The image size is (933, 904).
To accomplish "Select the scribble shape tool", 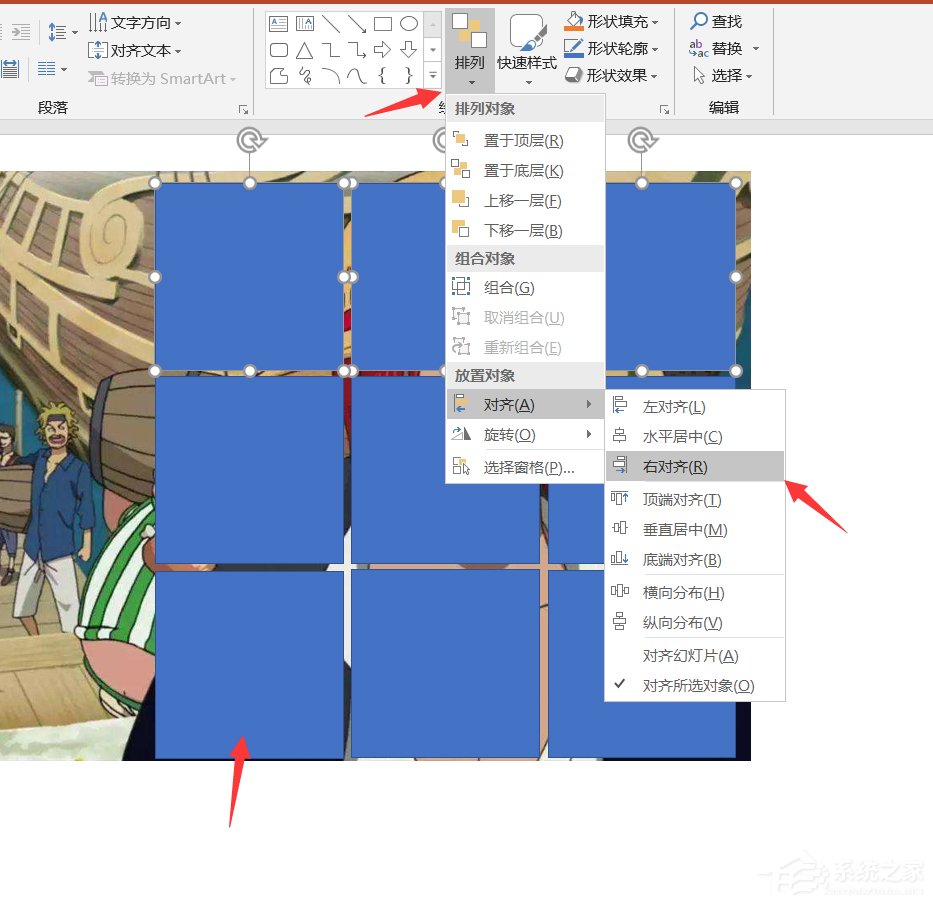I will tap(305, 76).
